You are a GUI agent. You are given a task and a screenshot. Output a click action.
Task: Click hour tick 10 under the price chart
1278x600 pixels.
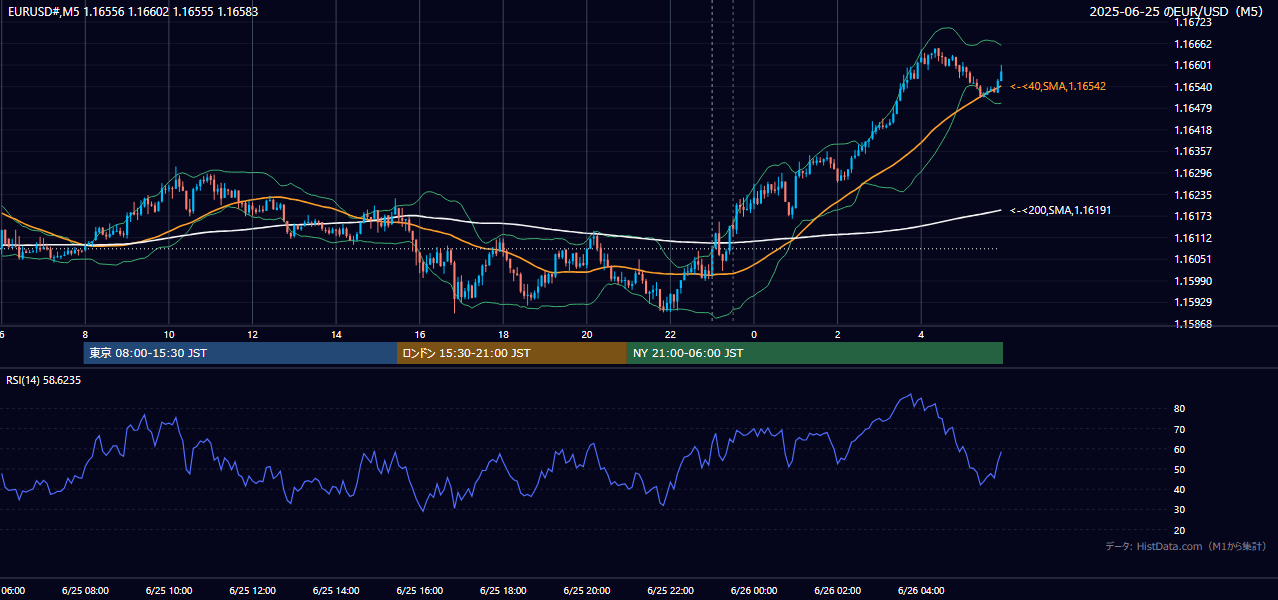point(169,335)
